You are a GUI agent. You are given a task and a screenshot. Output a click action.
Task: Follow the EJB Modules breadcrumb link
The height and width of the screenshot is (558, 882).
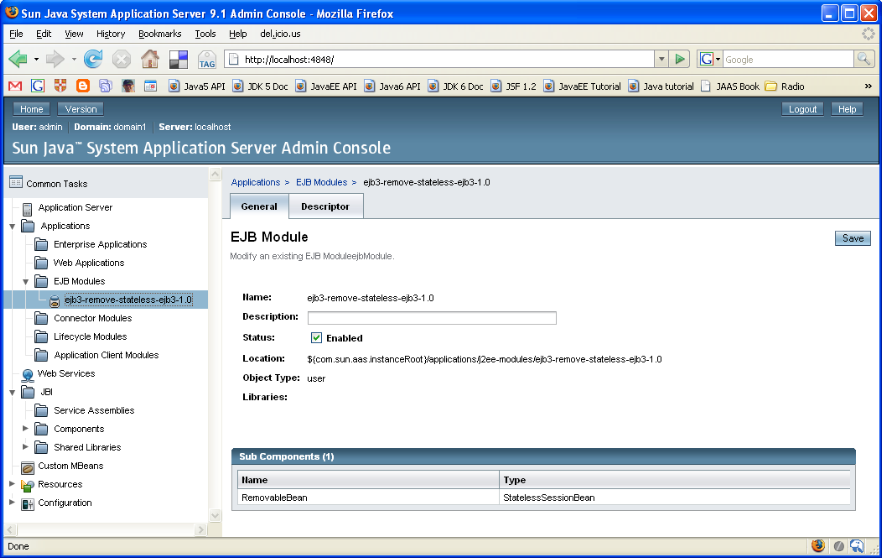[x=322, y=182]
